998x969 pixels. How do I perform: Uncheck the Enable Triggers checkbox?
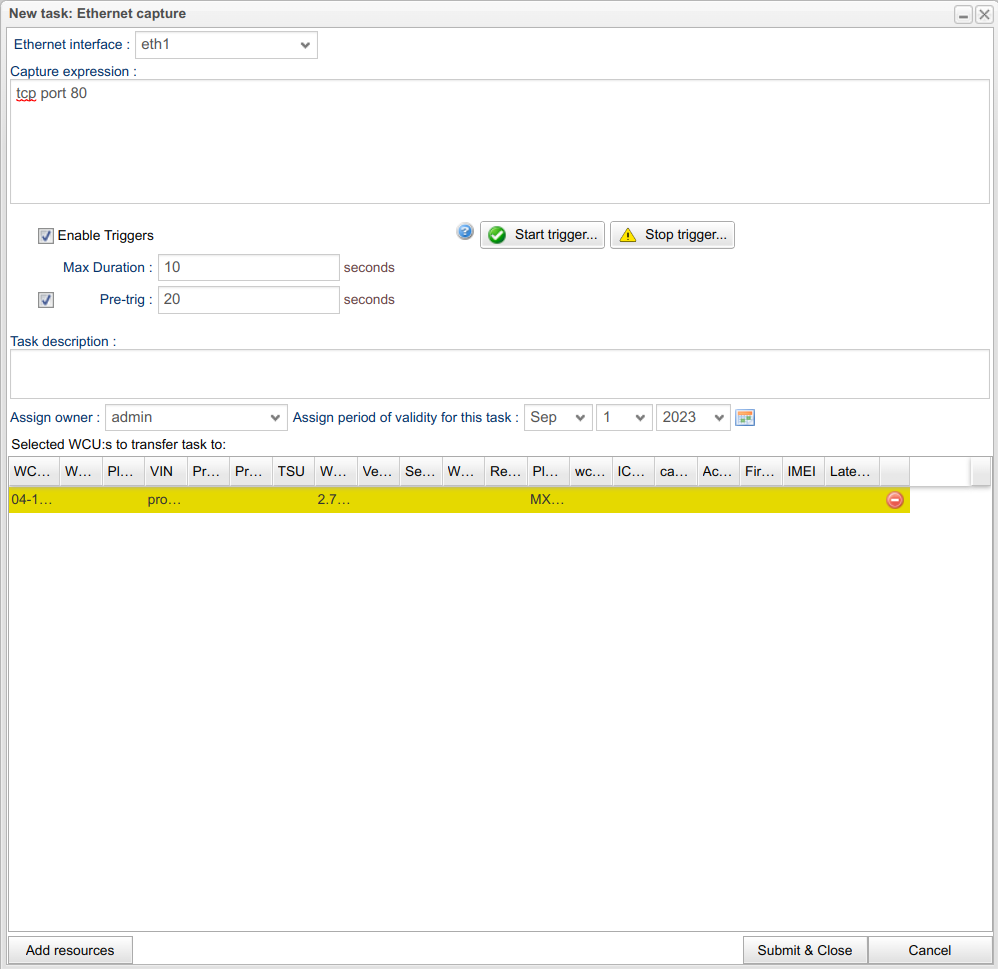click(x=46, y=236)
